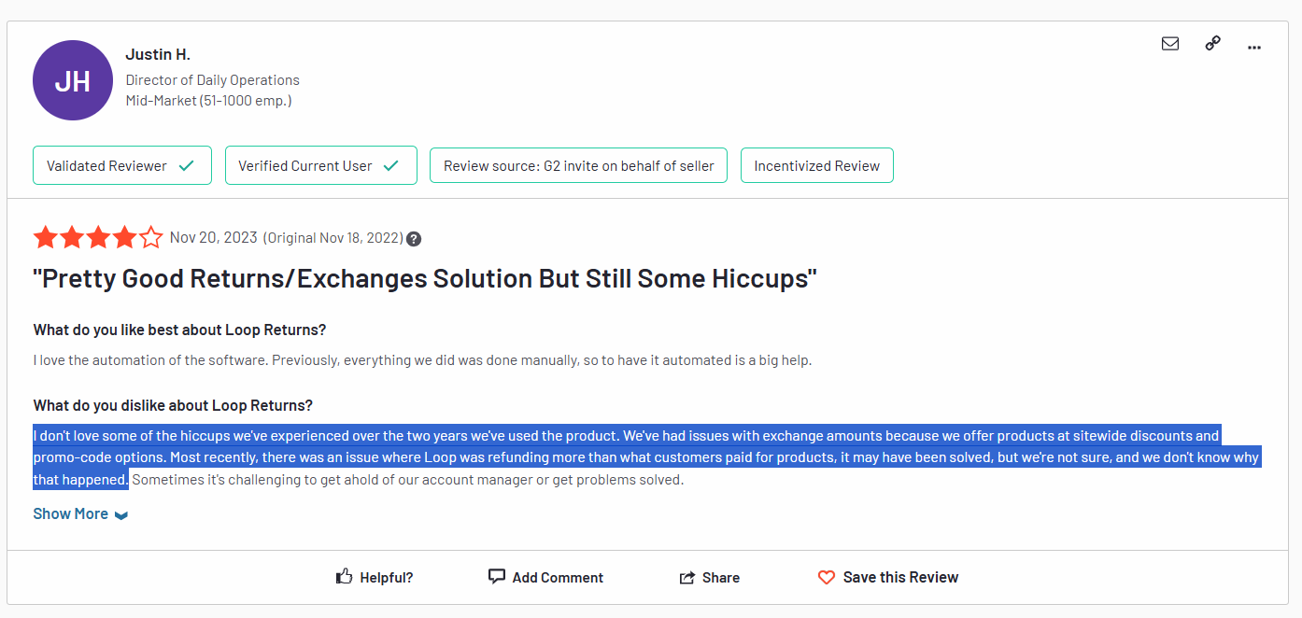This screenshot has width=1302, height=618.
Task: Click checkmark on Validated Reviewer badge
Action: click(187, 166)
